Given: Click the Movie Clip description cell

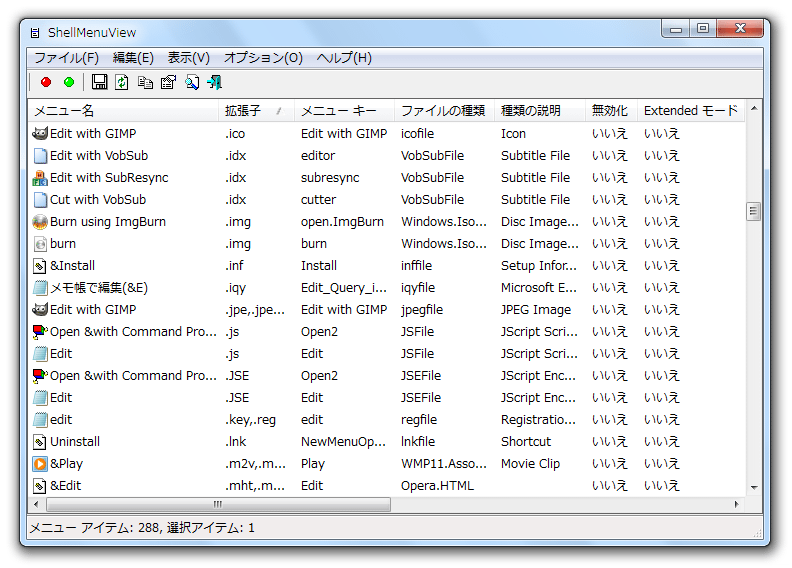Looking at the screenshot, I should [x=530, y=463].
